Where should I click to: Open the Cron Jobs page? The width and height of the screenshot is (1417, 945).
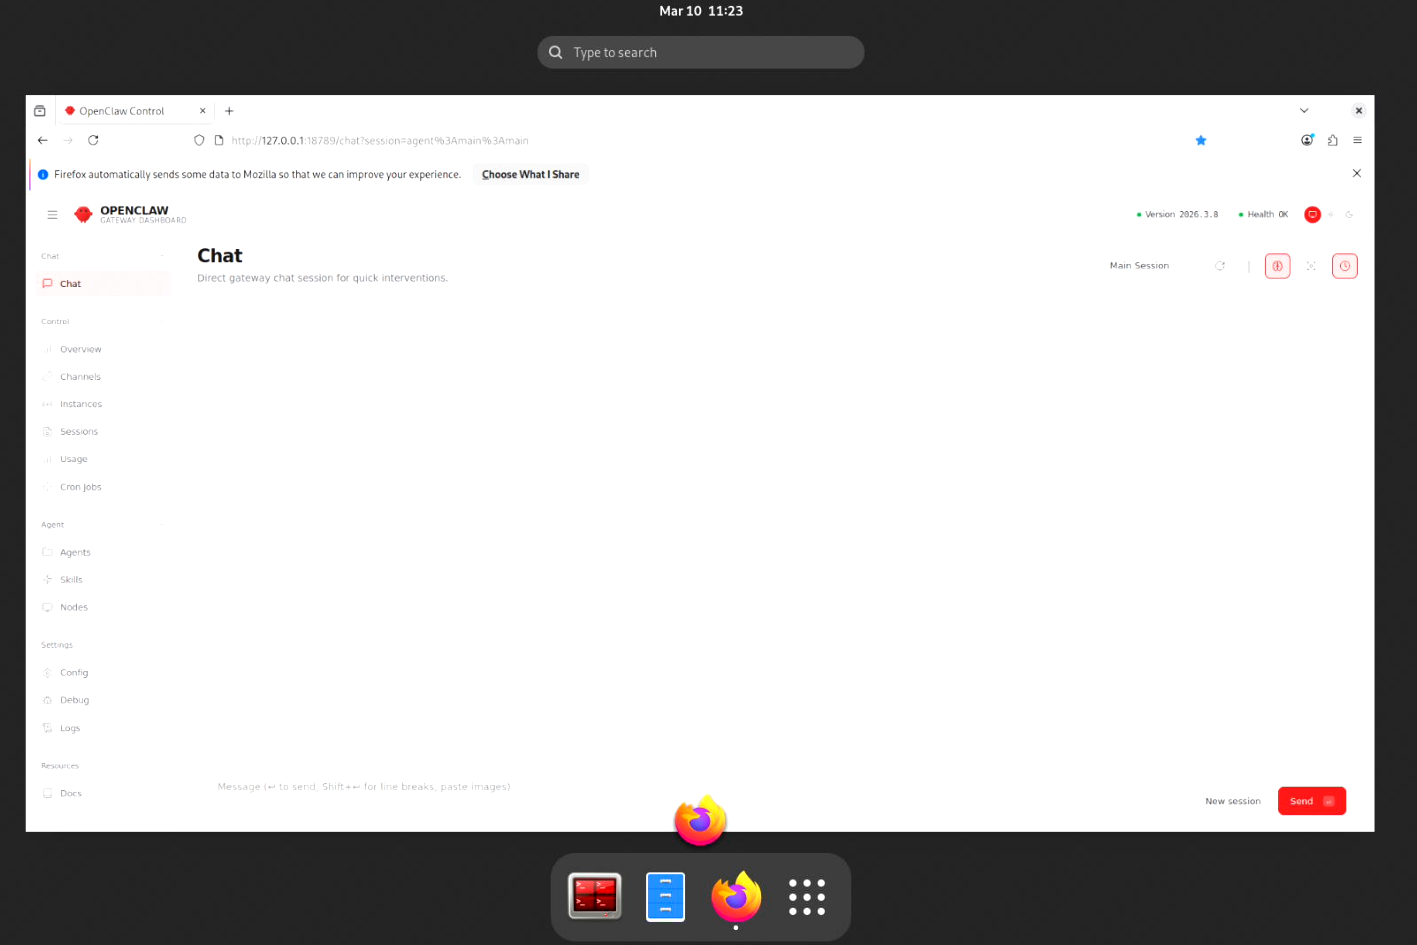(80, 487)
